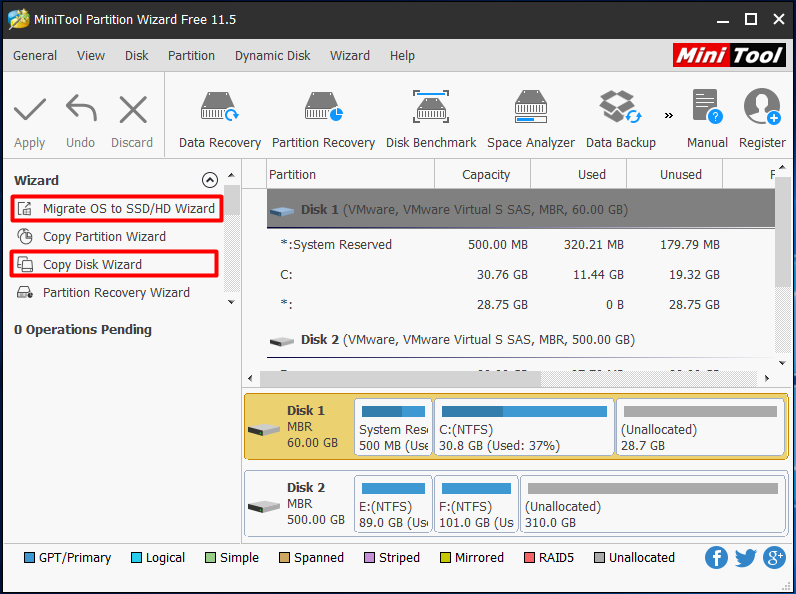The image size is (796, 594).
Task: Click the Copy Partition Wizard icon
Action: coord(25,237)
